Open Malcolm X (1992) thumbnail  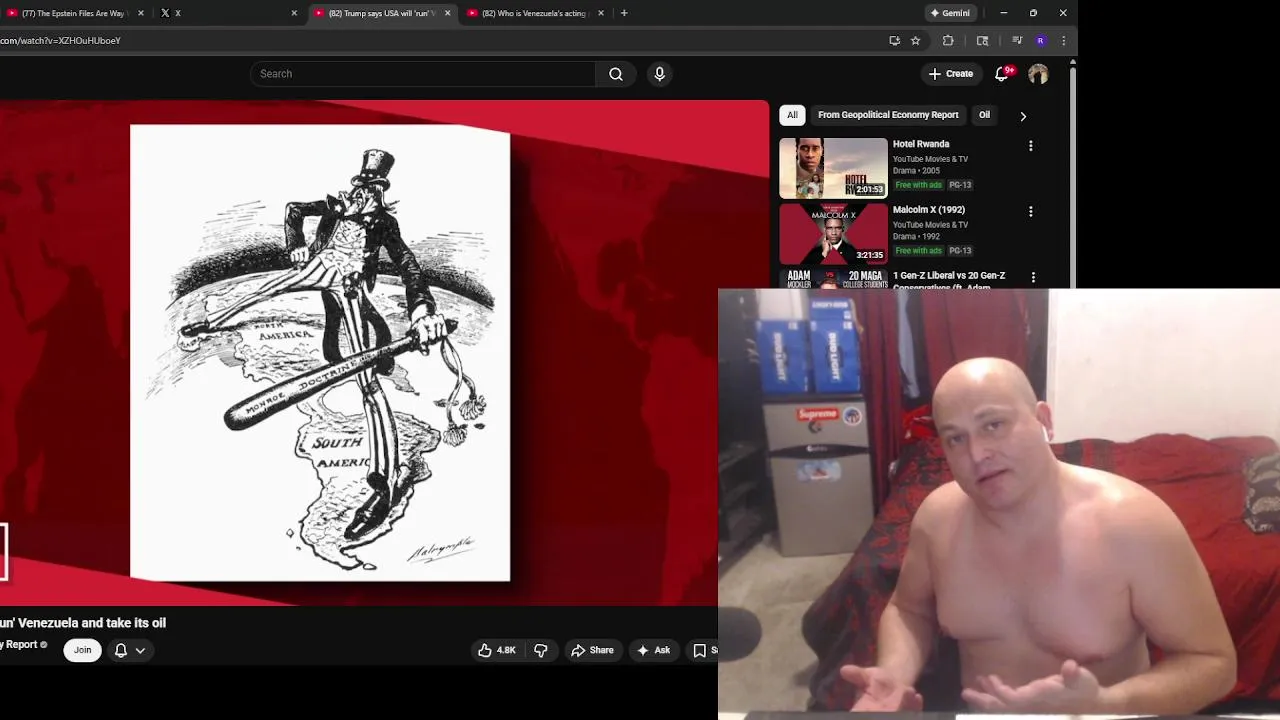coord(833,234)
